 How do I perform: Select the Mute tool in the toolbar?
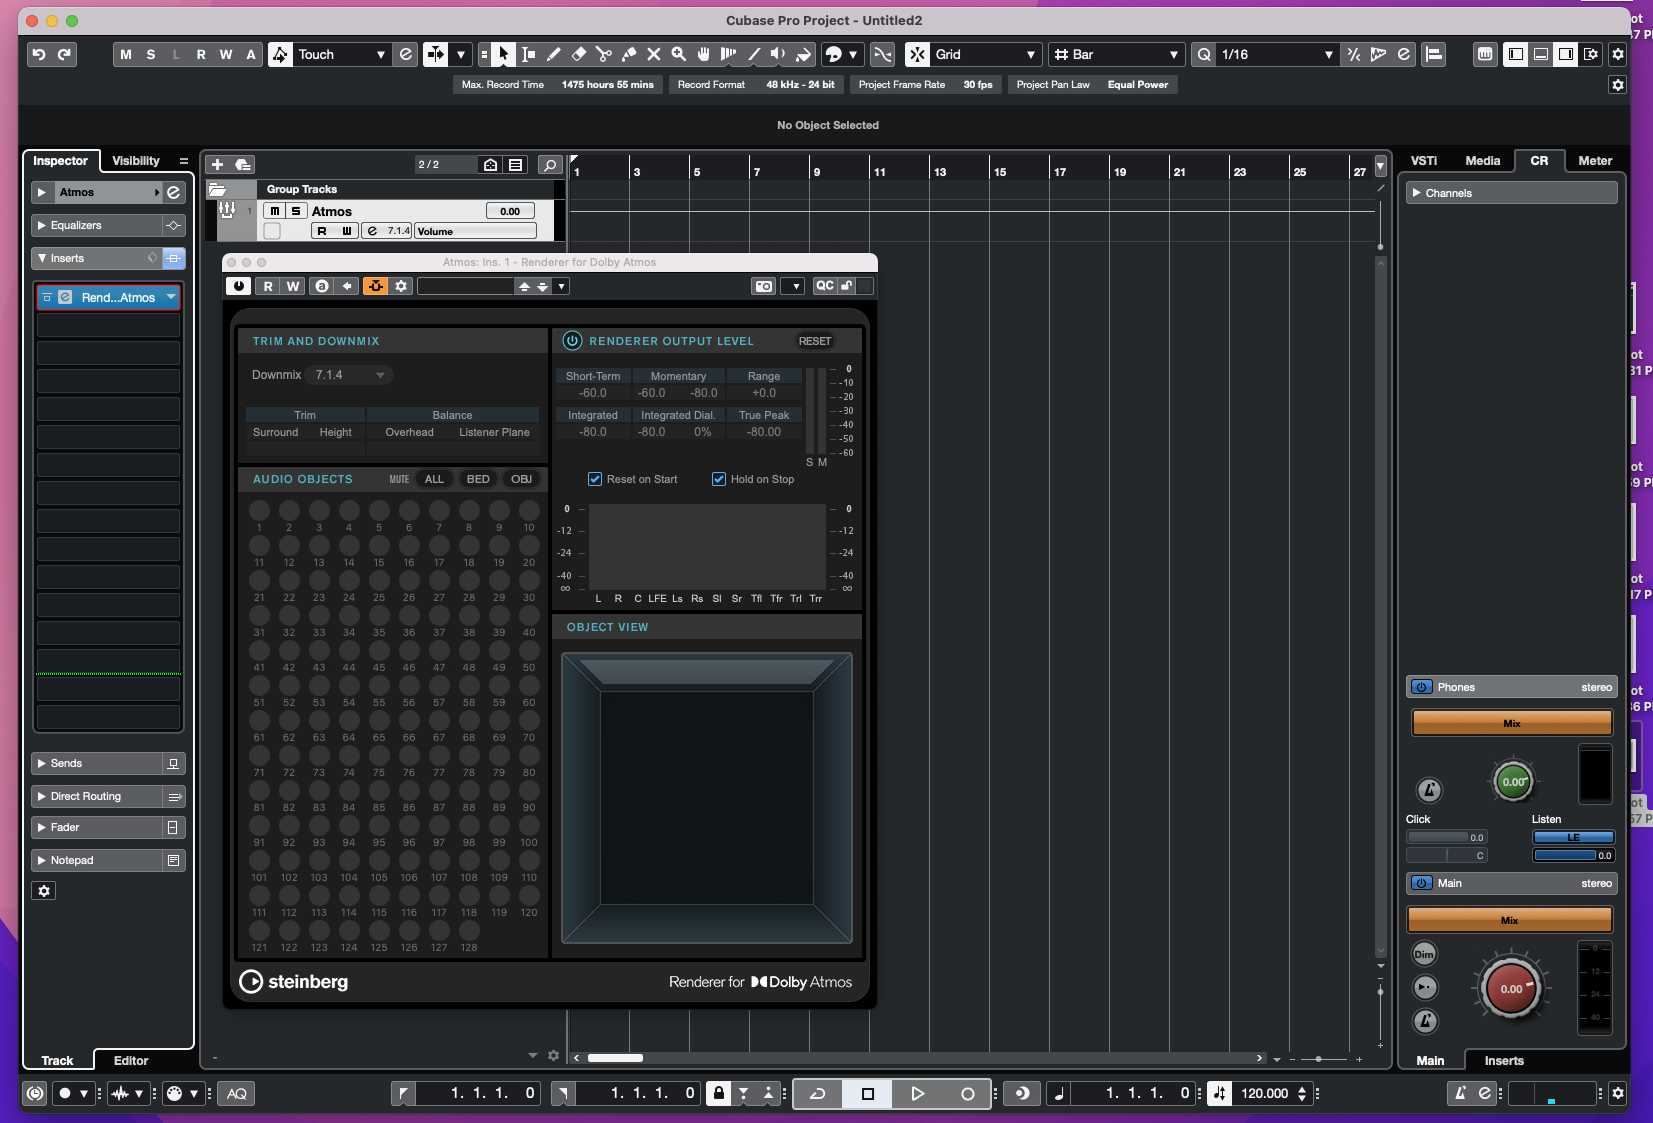(655, 54)
